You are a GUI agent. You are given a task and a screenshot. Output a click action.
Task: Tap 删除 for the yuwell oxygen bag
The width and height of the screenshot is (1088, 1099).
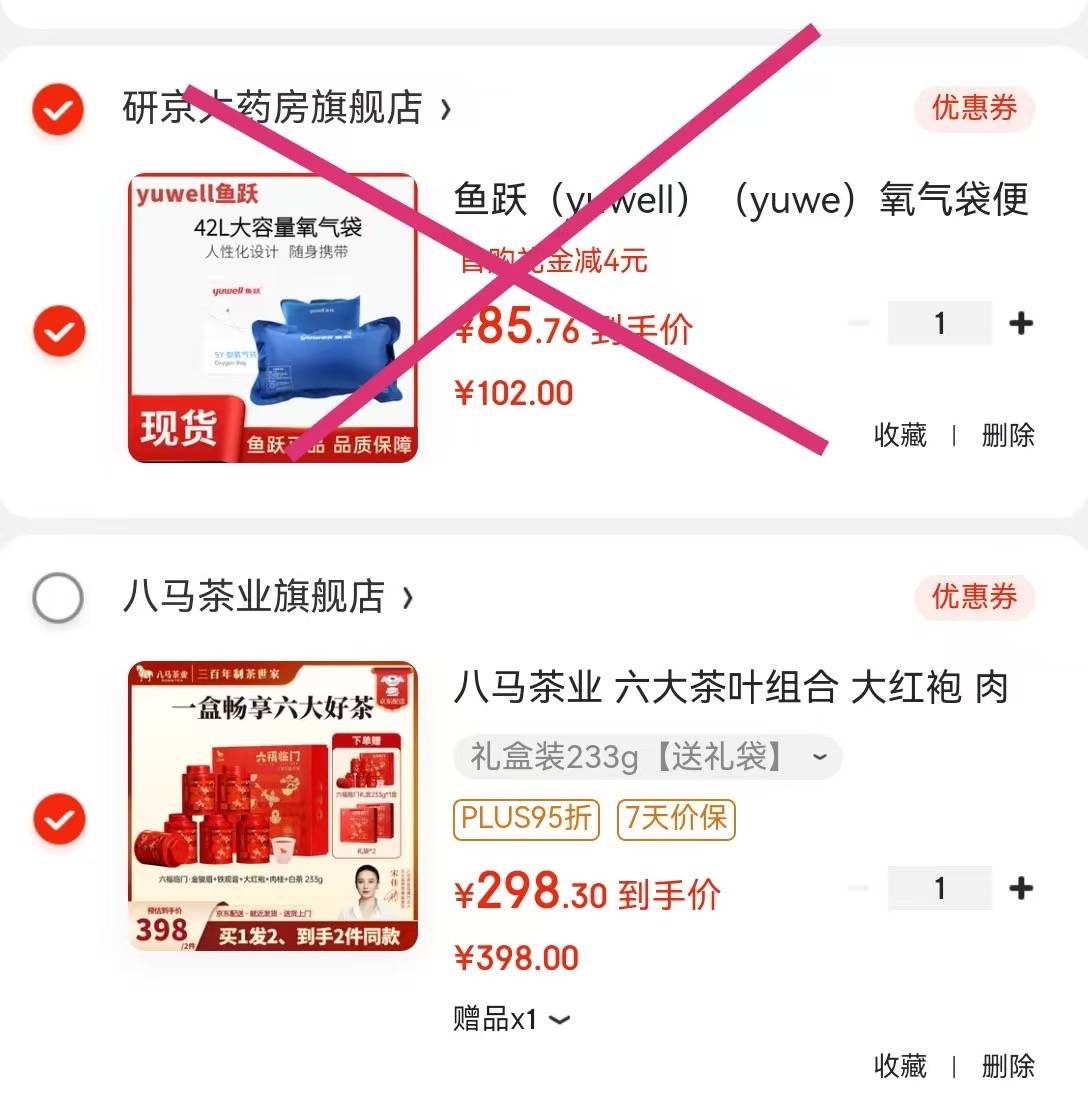click(1008, 435)
